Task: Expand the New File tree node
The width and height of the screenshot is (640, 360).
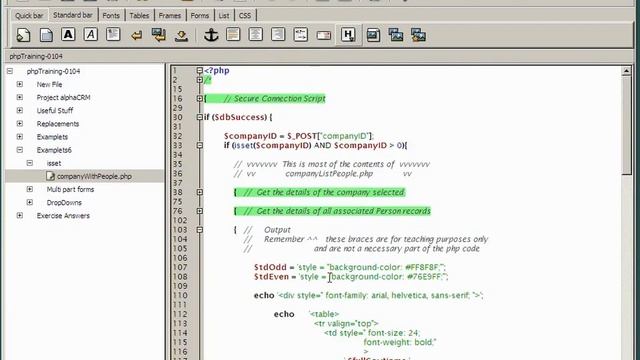Action: pos(20,84)
